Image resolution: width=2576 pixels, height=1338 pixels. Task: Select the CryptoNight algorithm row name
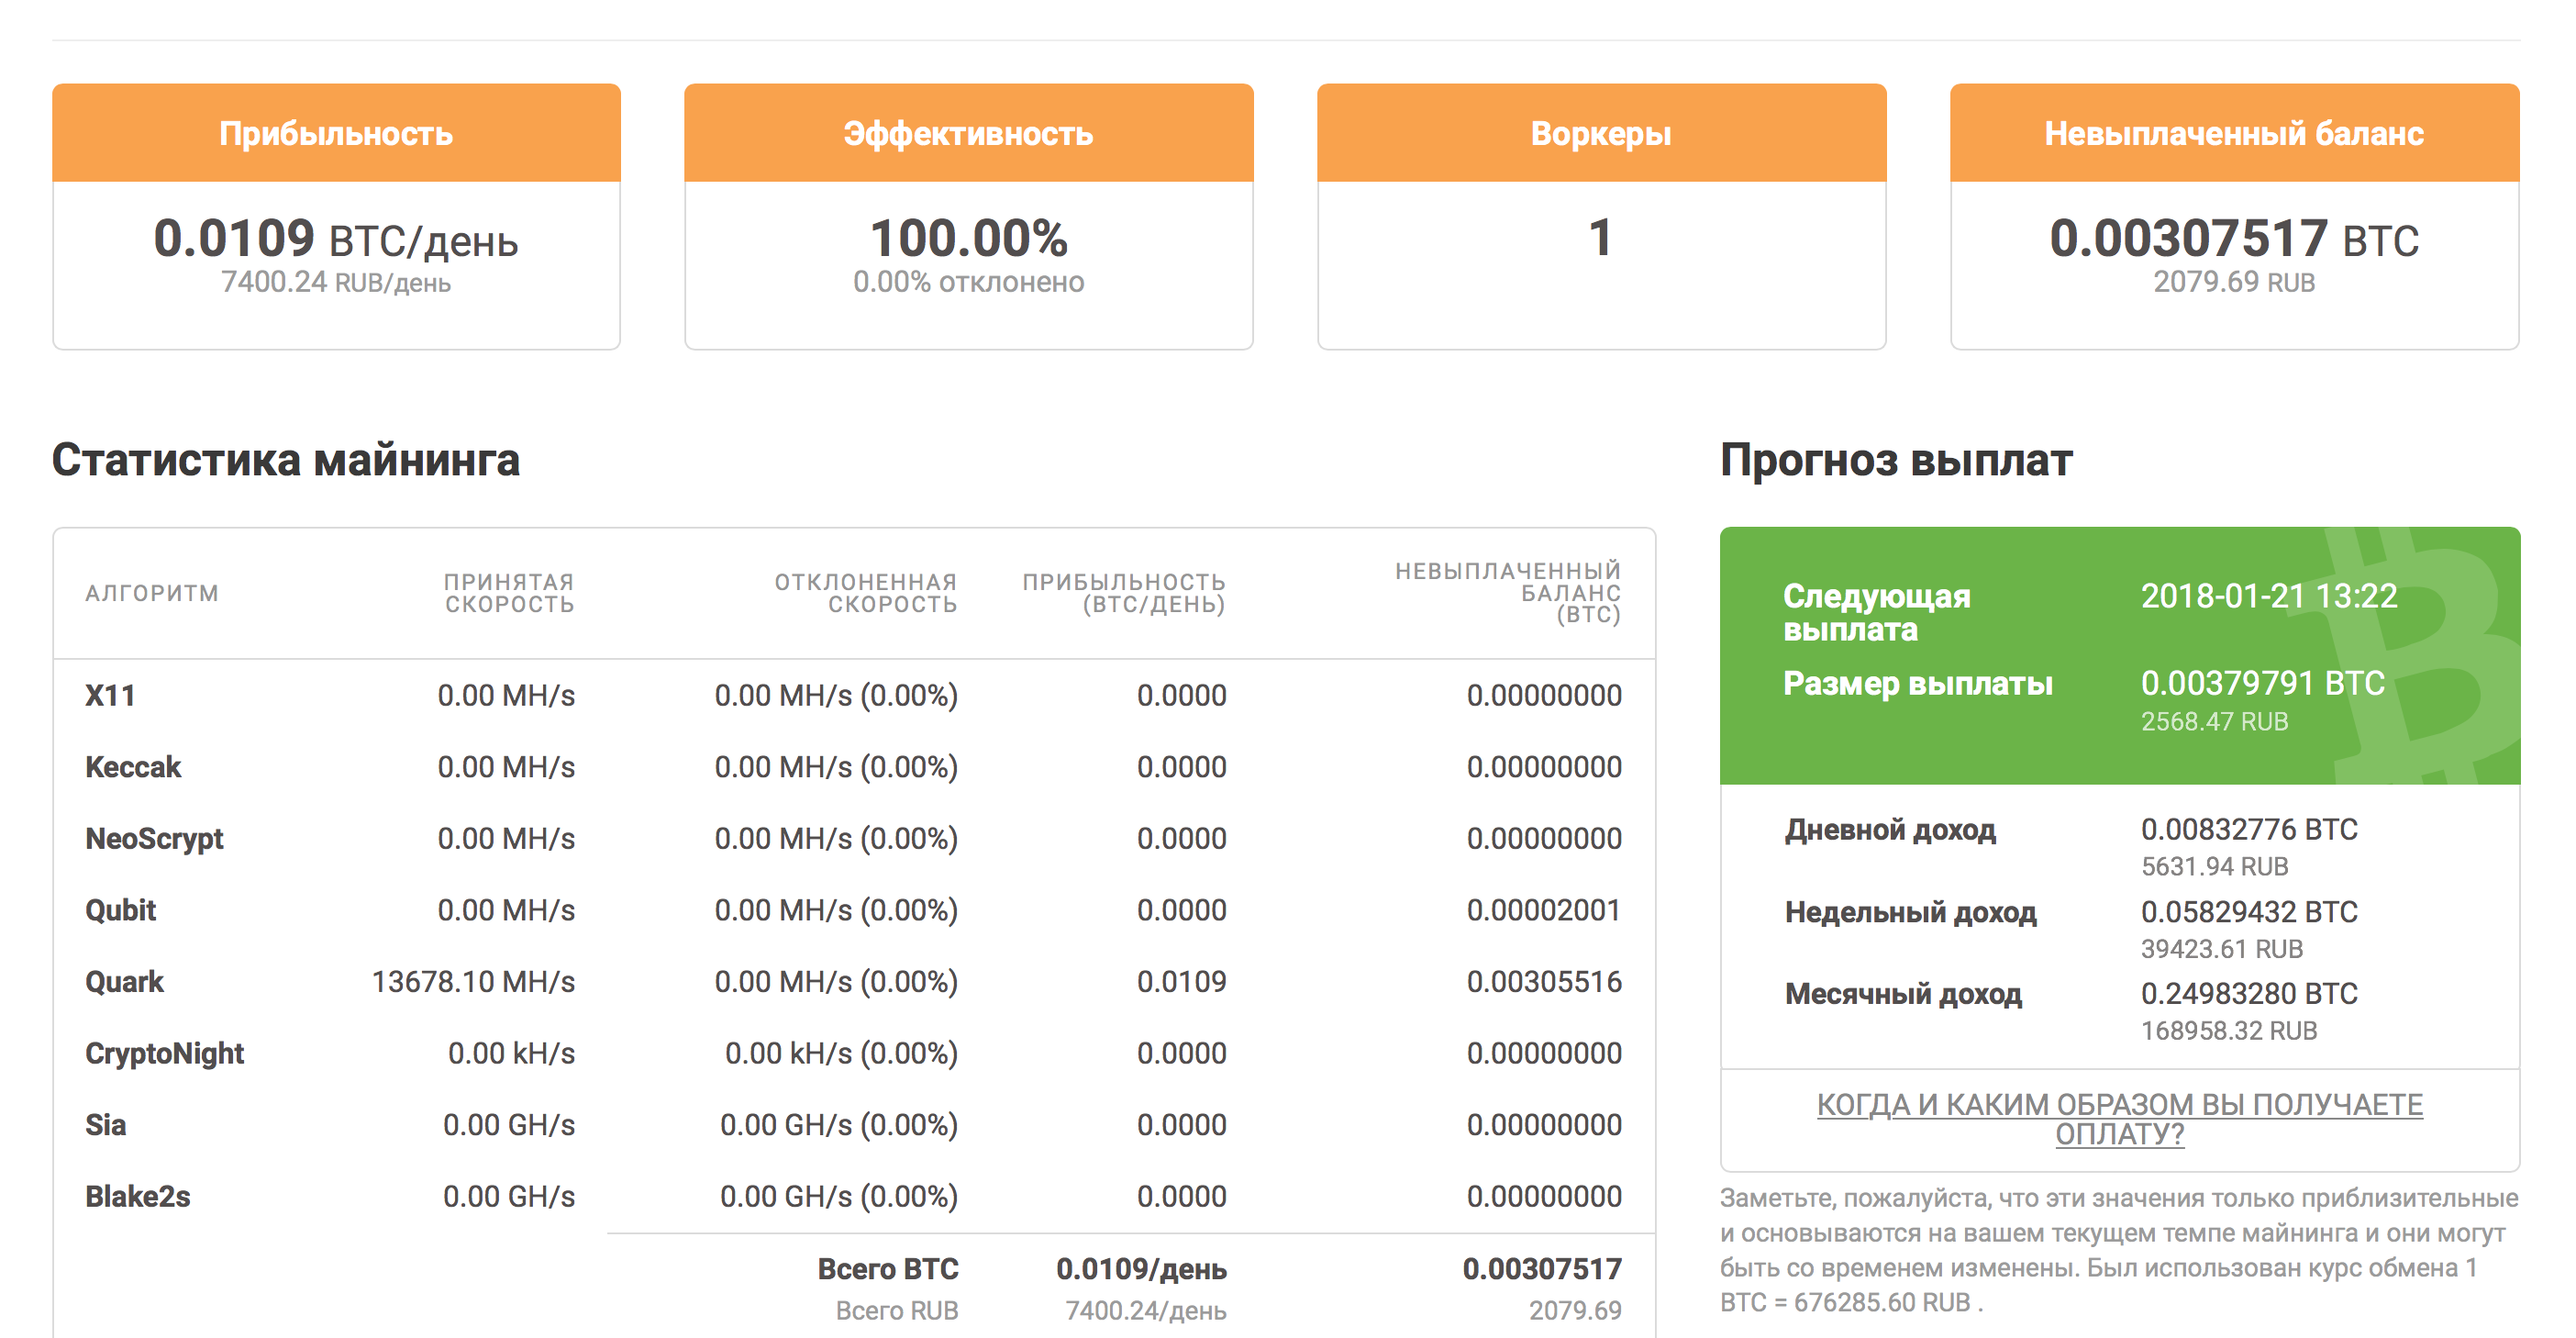[x=165, y=1055]
